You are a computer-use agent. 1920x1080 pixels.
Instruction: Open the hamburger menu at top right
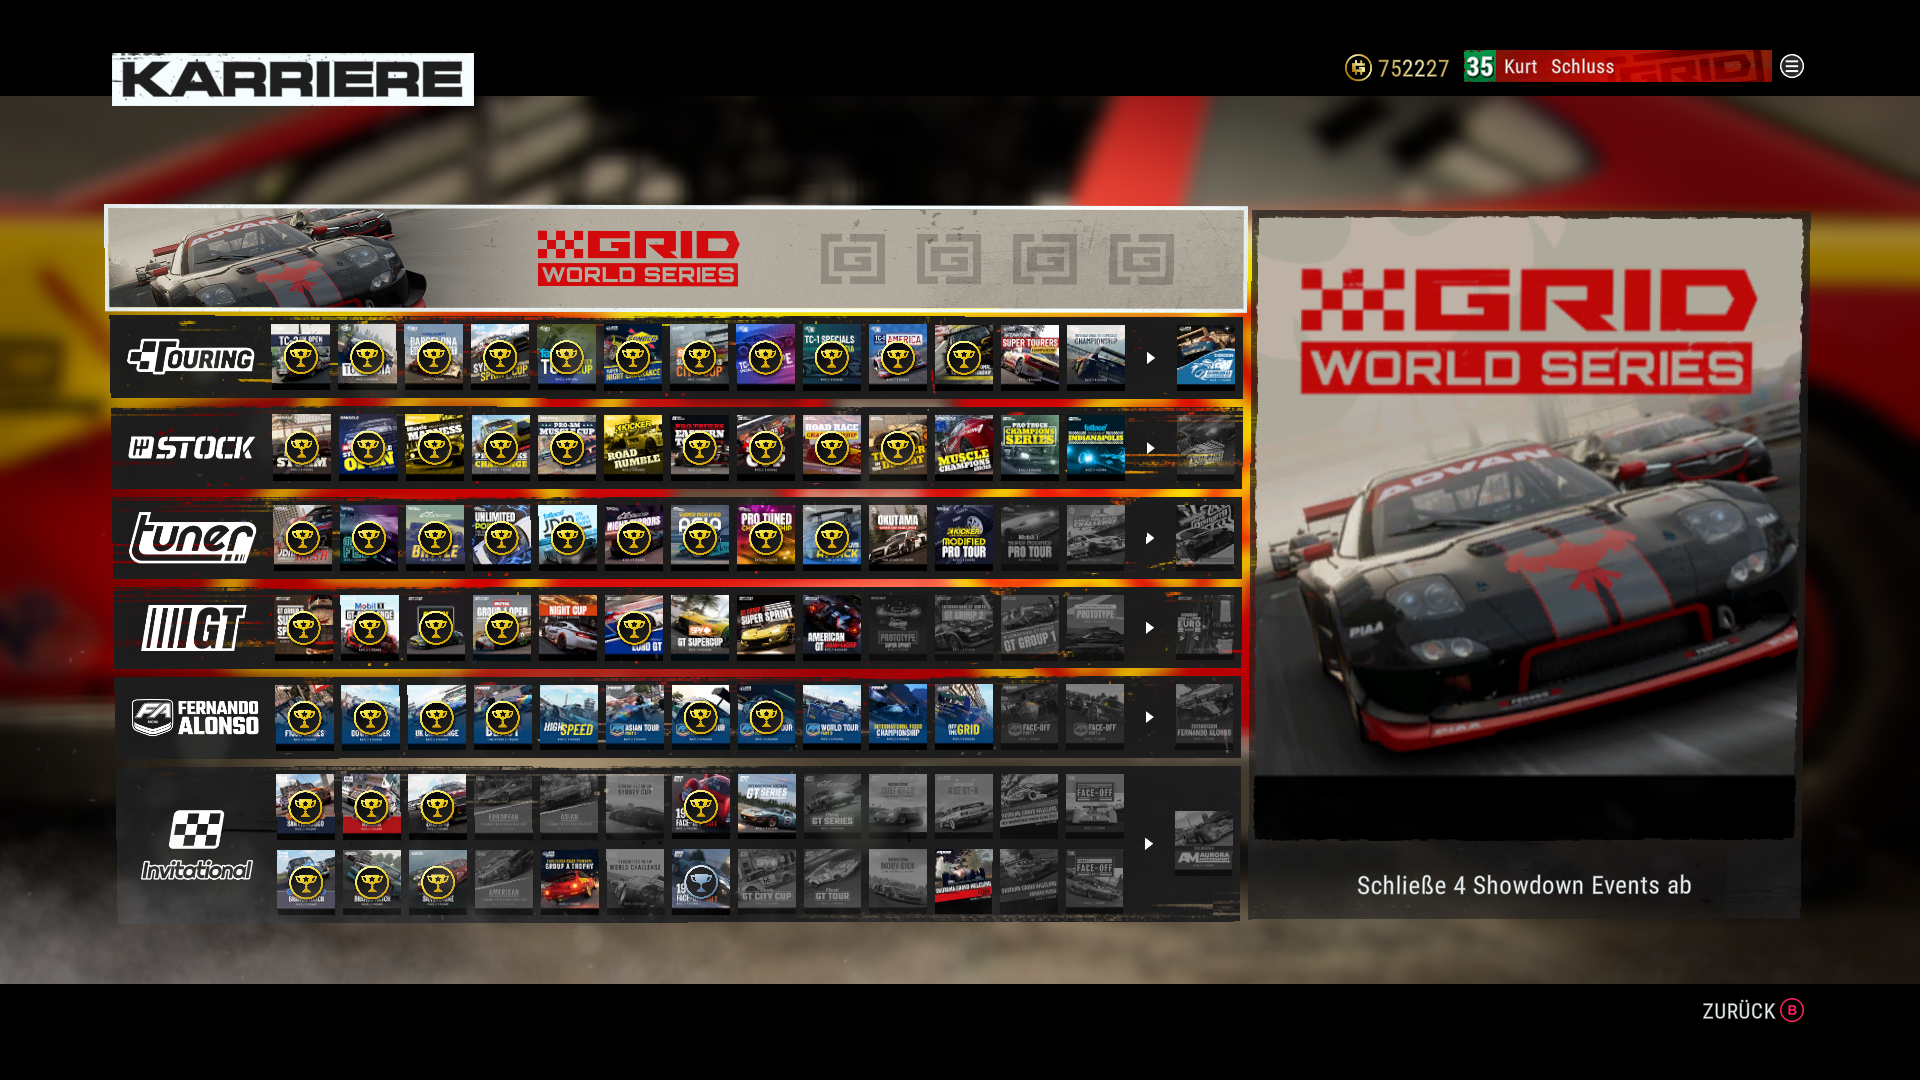[x=1792, y=67]
